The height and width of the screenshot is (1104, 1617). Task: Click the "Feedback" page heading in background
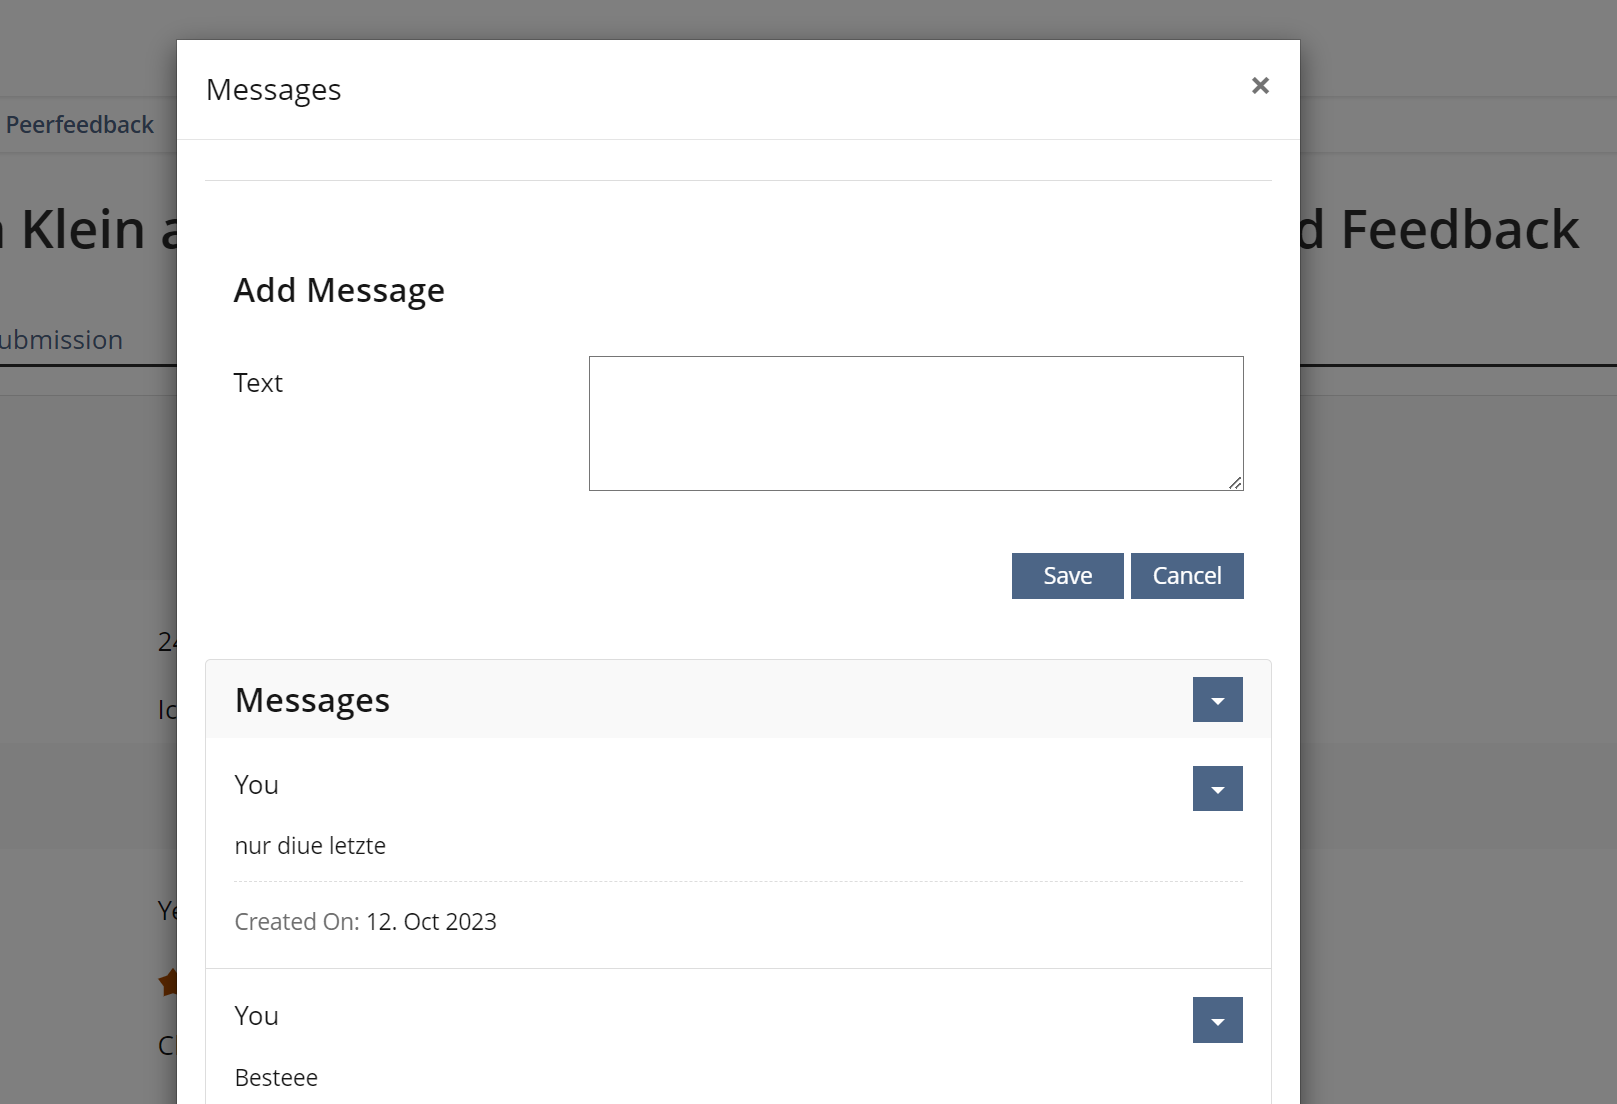coord(1458,230)
